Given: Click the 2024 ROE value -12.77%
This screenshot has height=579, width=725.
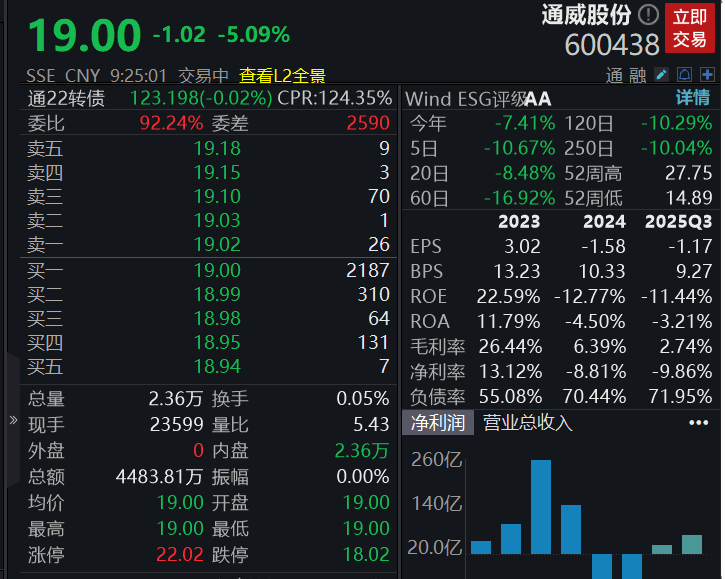Looking at the screenshot, I should click(590, 296).
